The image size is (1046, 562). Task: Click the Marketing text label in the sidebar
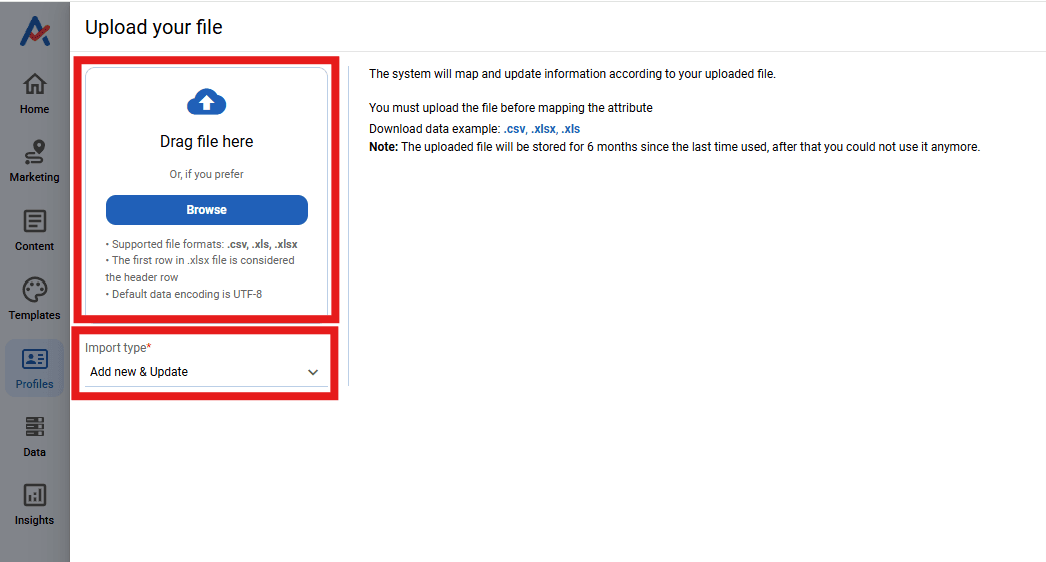(35, 177)
